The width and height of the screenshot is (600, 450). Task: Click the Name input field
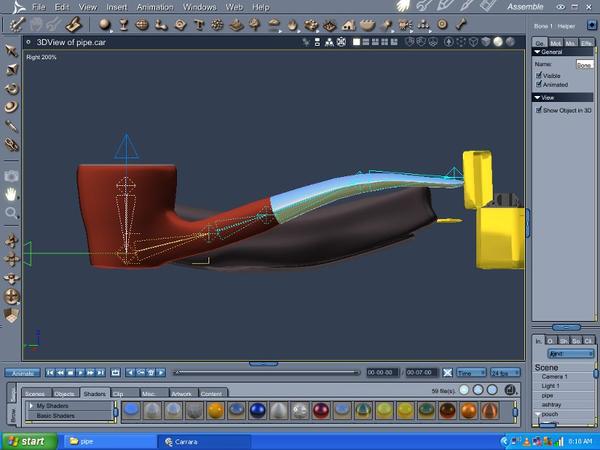click(x=585, y=64)
